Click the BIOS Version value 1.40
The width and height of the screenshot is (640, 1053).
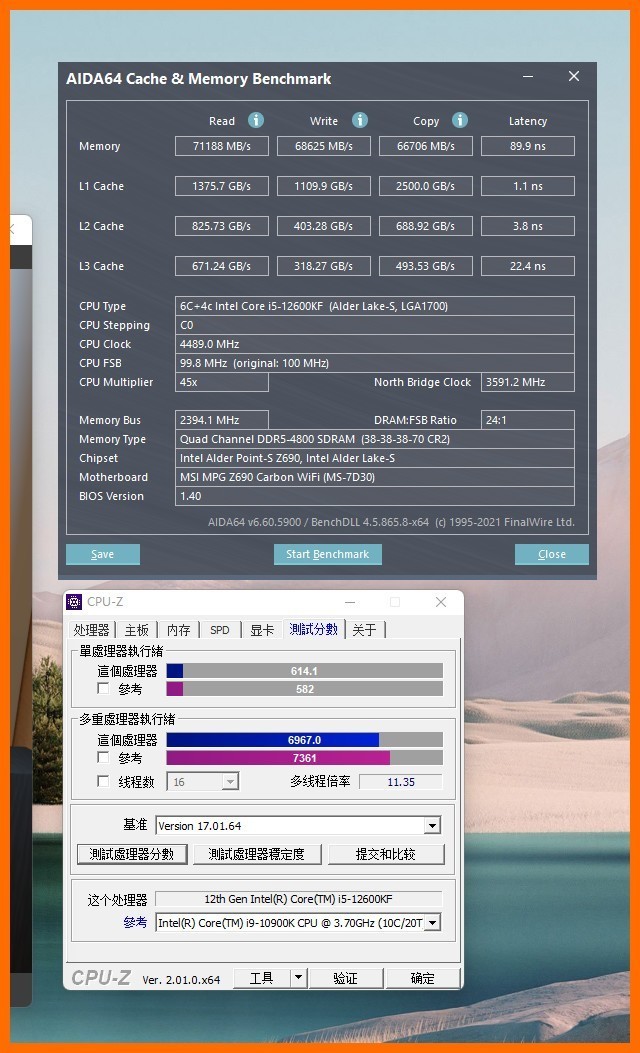click(x=375, y=496)
